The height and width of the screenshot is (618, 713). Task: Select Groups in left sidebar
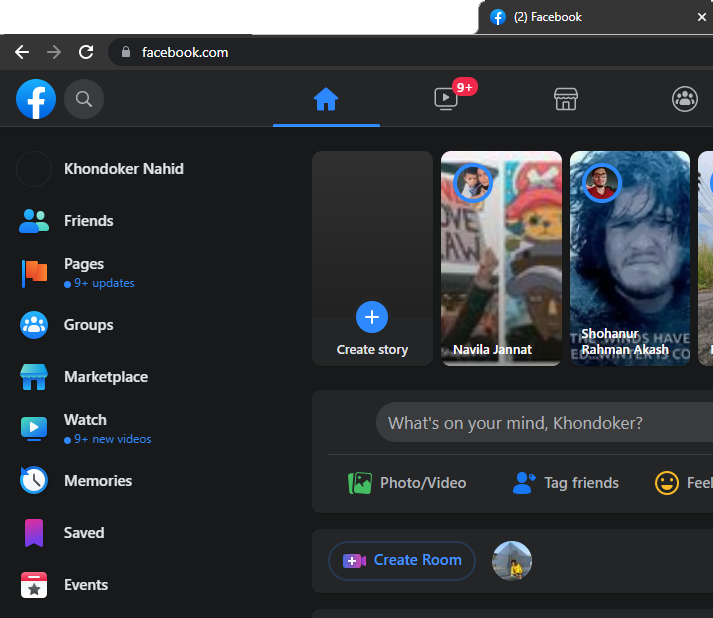tap(88, 325)
